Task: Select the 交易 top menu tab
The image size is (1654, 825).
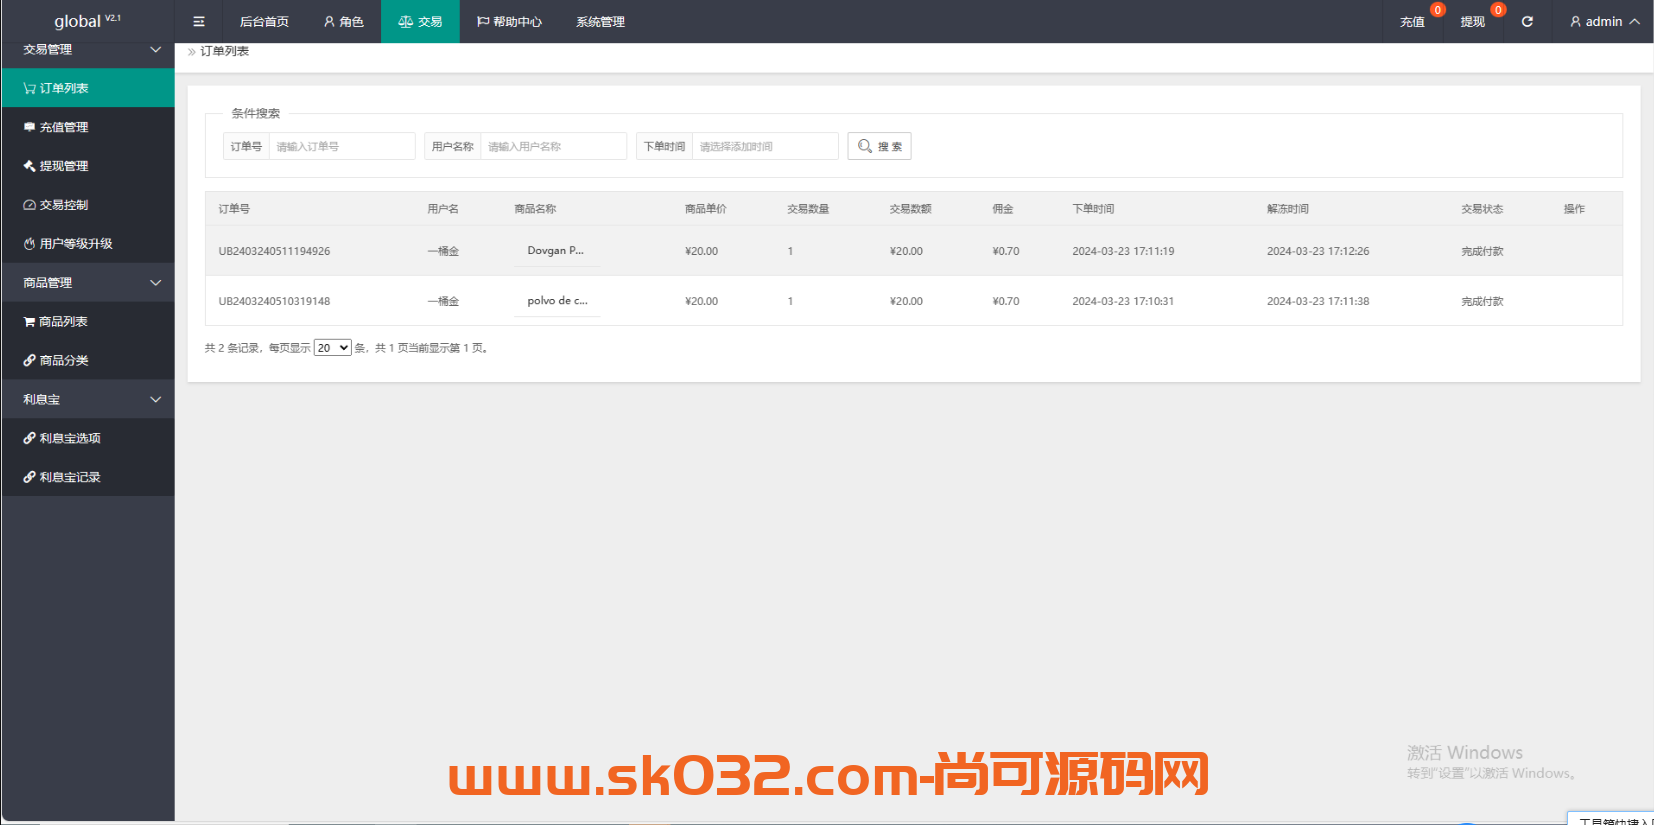Action: 420,21
